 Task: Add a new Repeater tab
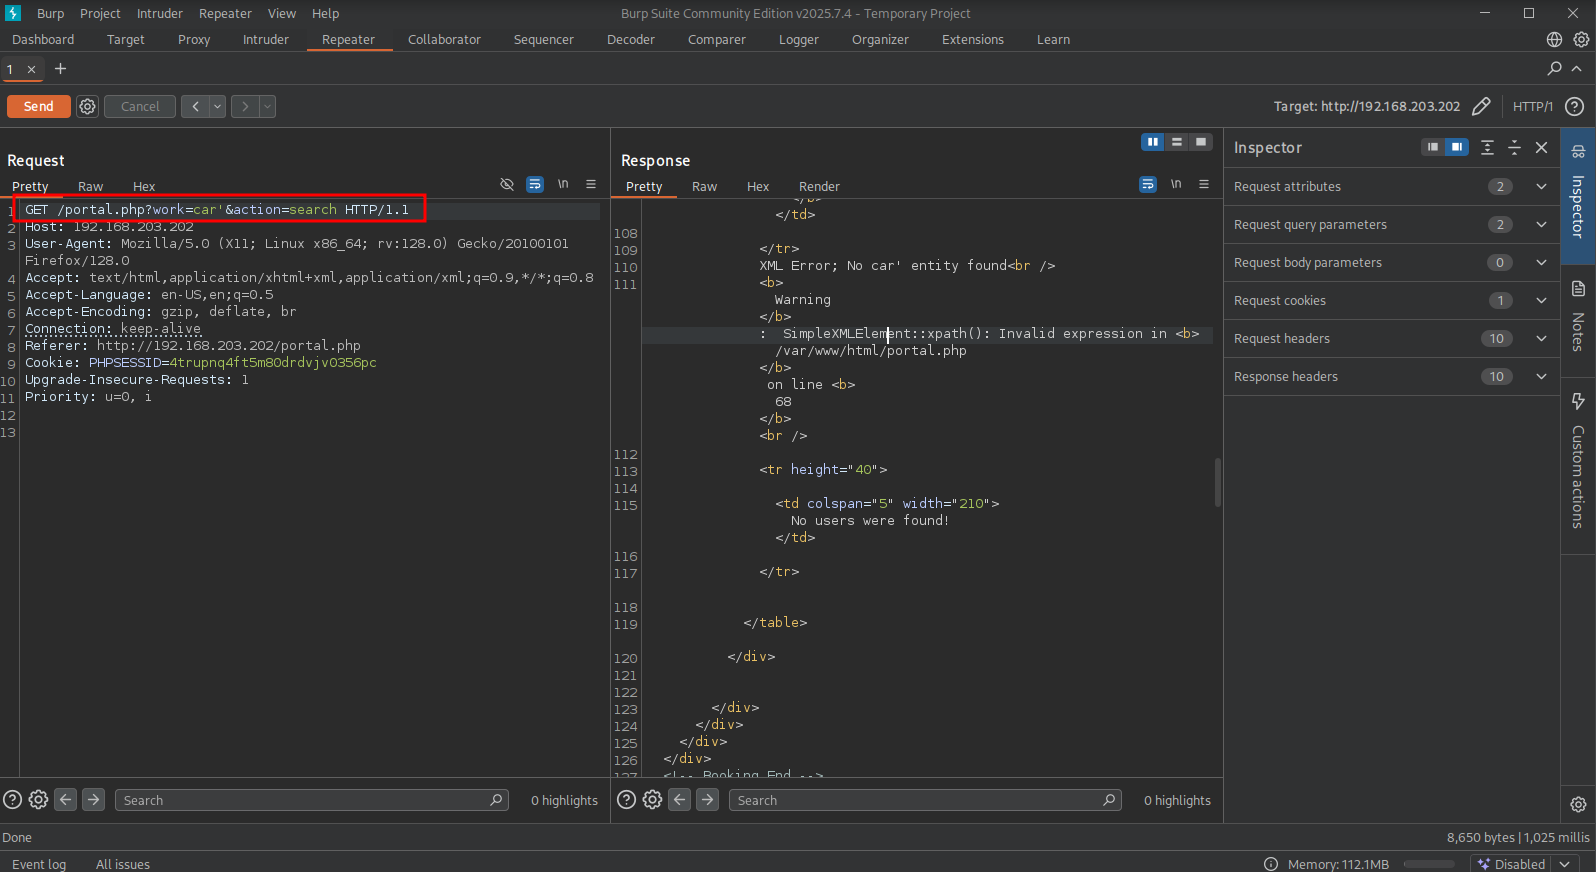click(x=60, y=69)
